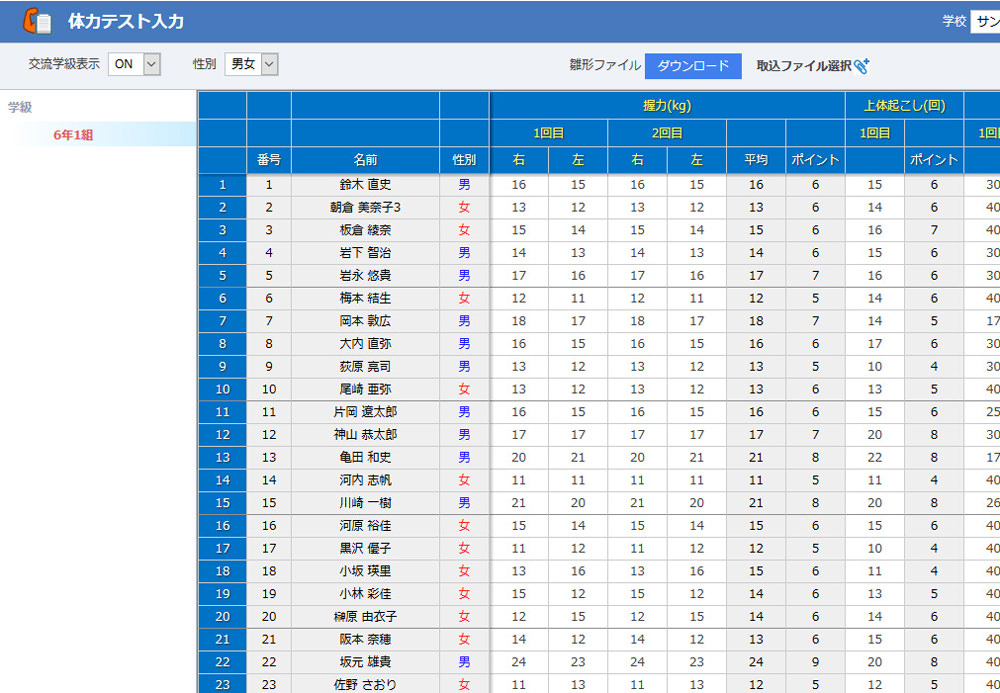Click the app logo icon beside 体力テスト入力

[x=37, y=21]
